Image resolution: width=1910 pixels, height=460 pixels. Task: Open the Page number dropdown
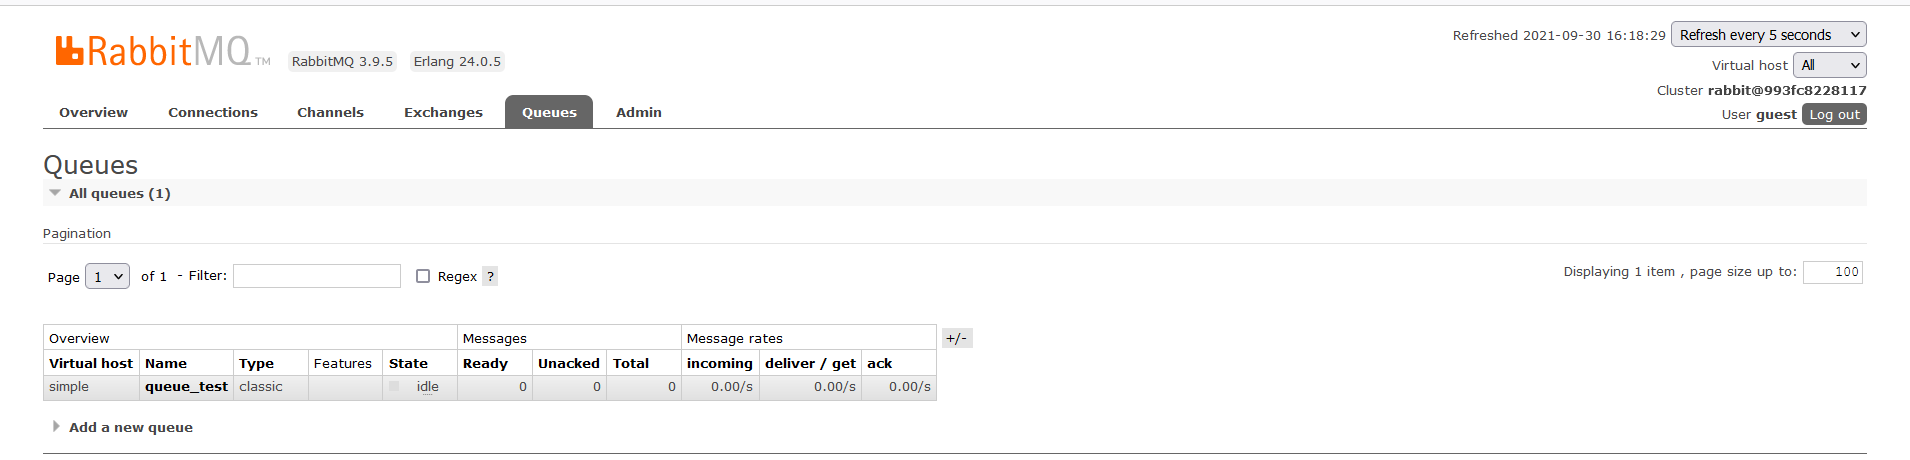click(x=107, y=277)
